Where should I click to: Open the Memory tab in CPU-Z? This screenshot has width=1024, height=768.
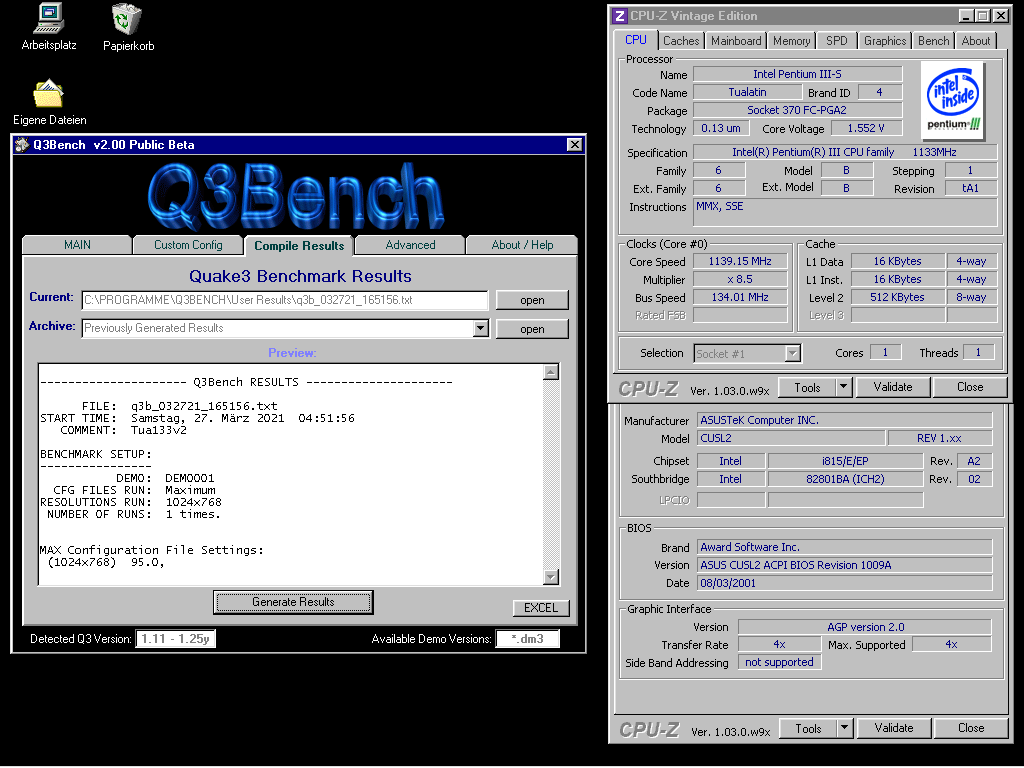click(792, 40)
